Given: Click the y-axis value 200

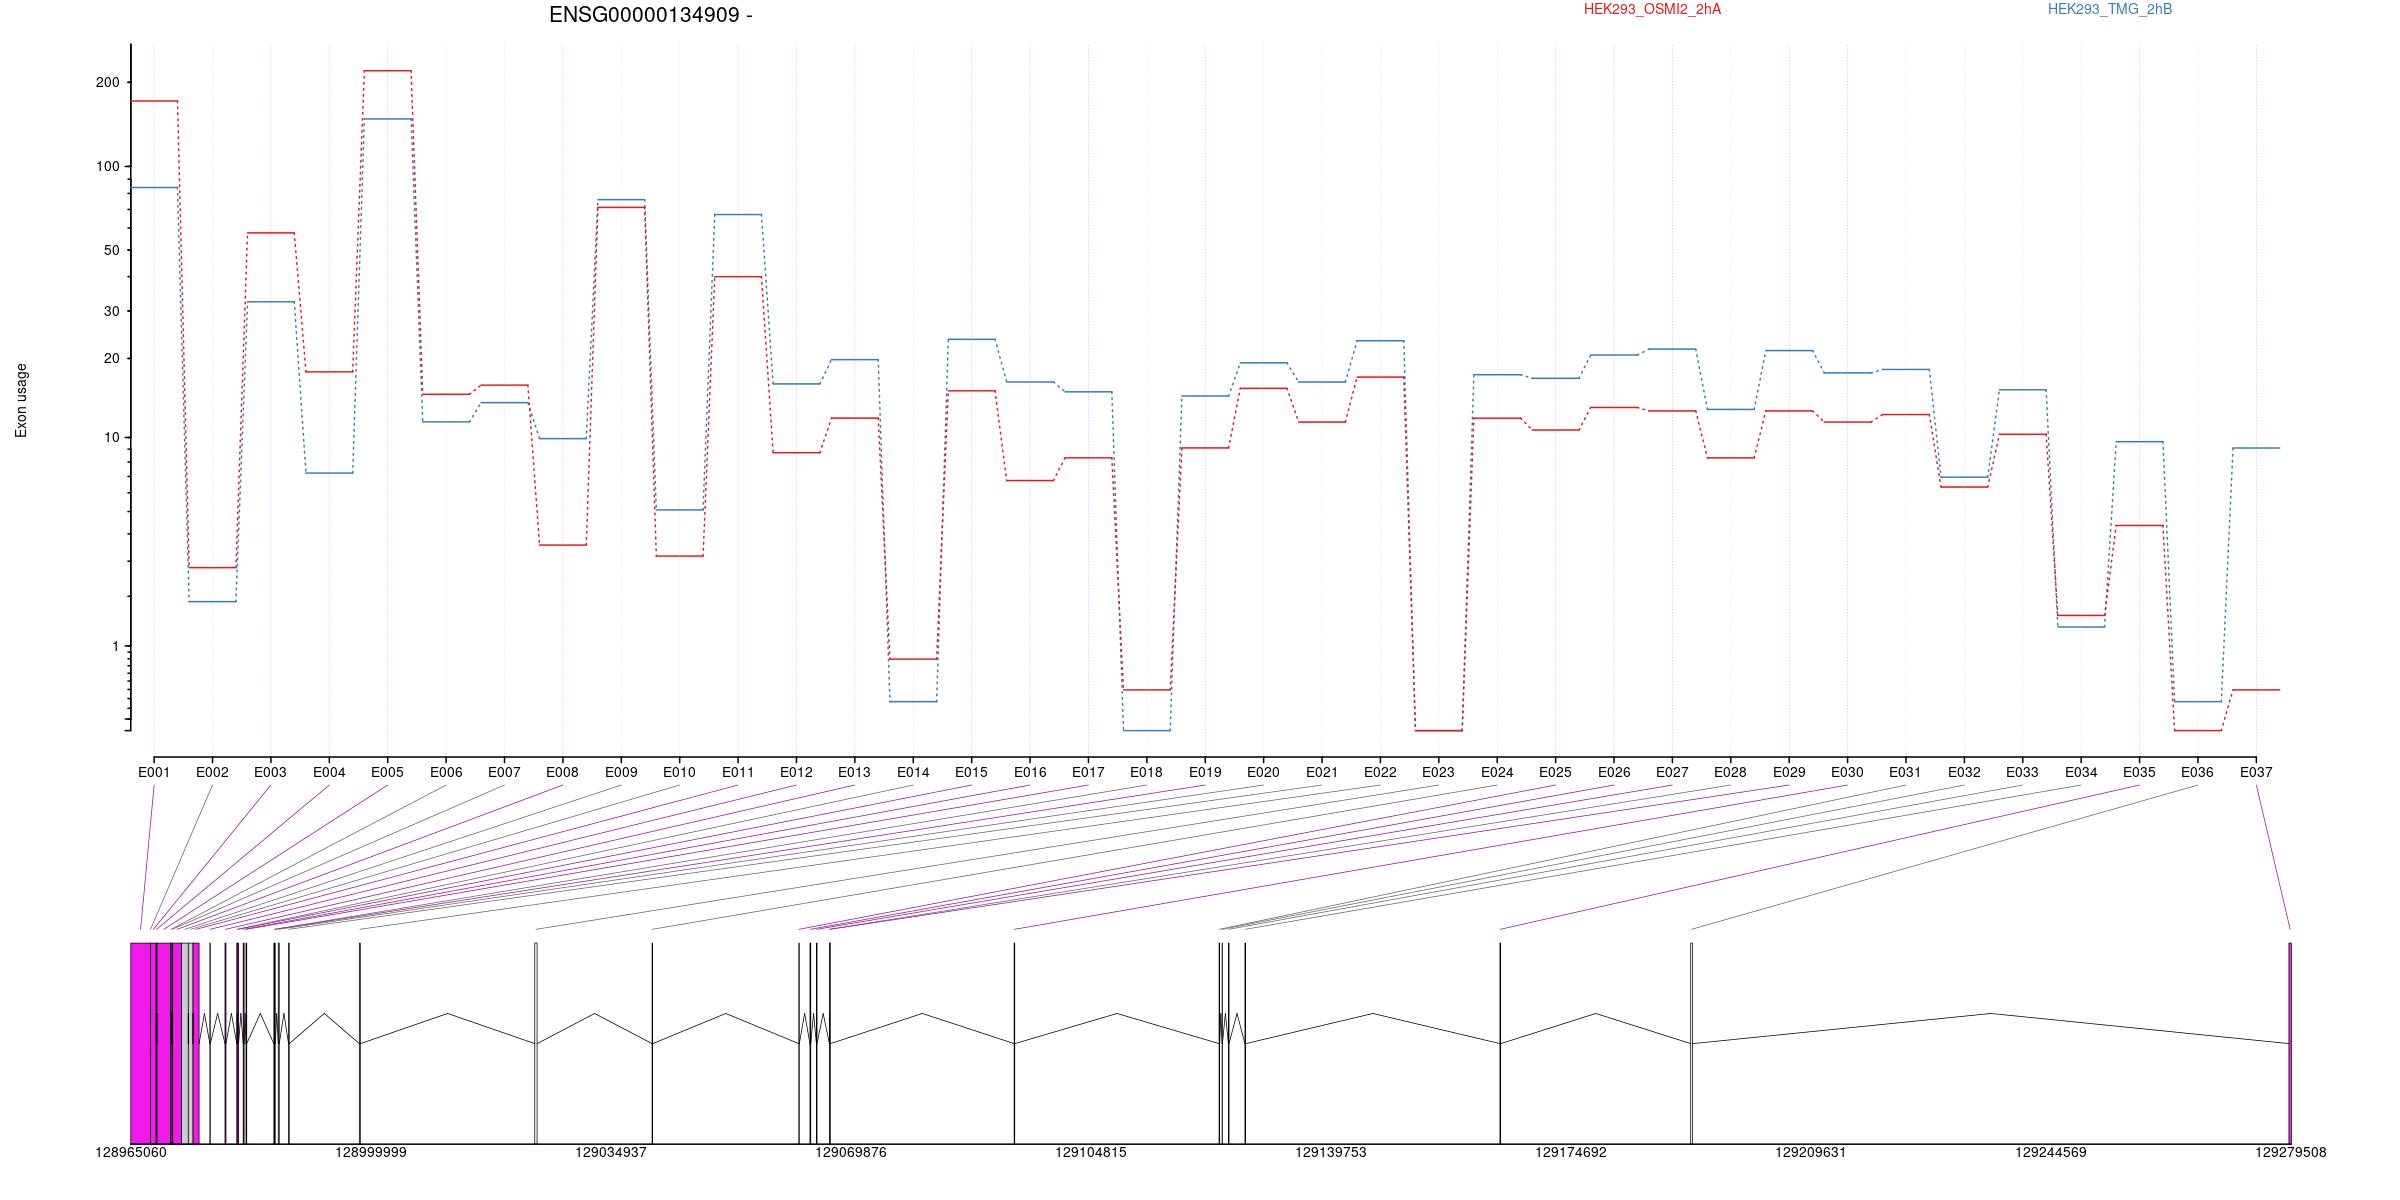Looking at the screenshot, I should 107,82.
